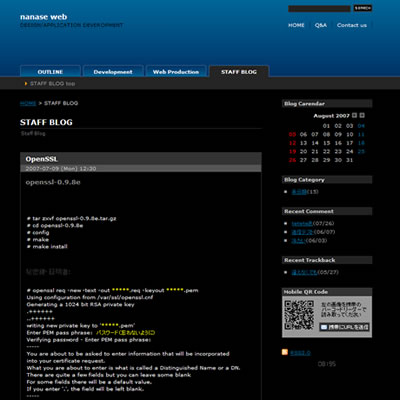Open the Q&A page link
The image size is (400, 400).
(x=321, y=25)
